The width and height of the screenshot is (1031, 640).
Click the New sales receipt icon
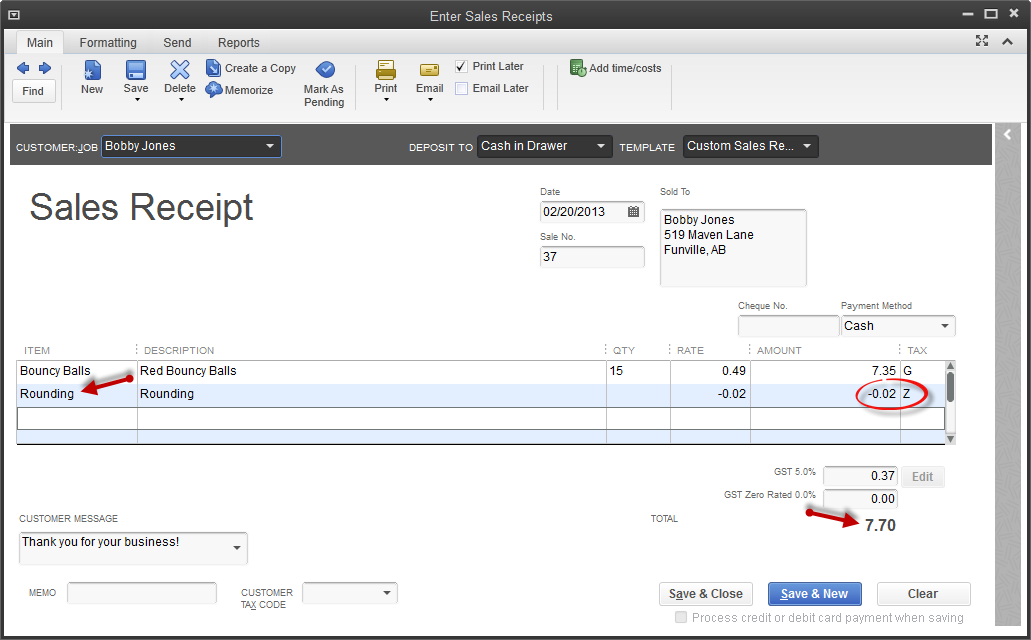[91, 71]
